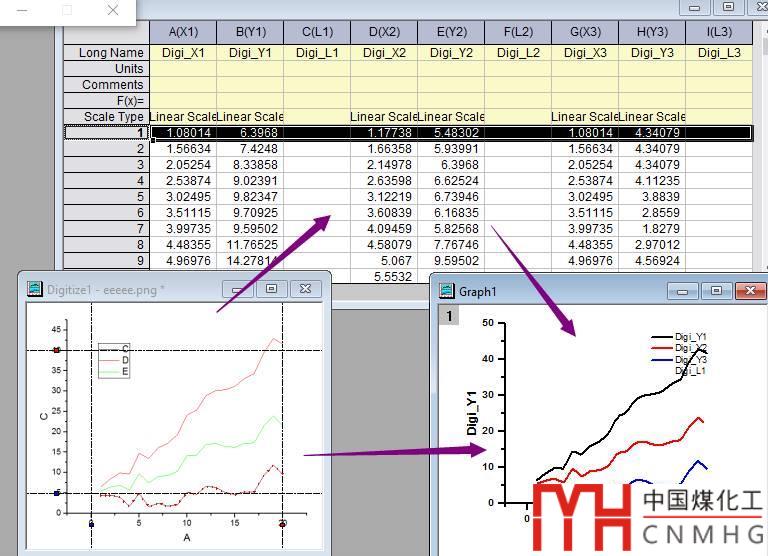Click the Digi_X1 long name cell
Screen dimensions: 768x556
click(x=183, y=53)
